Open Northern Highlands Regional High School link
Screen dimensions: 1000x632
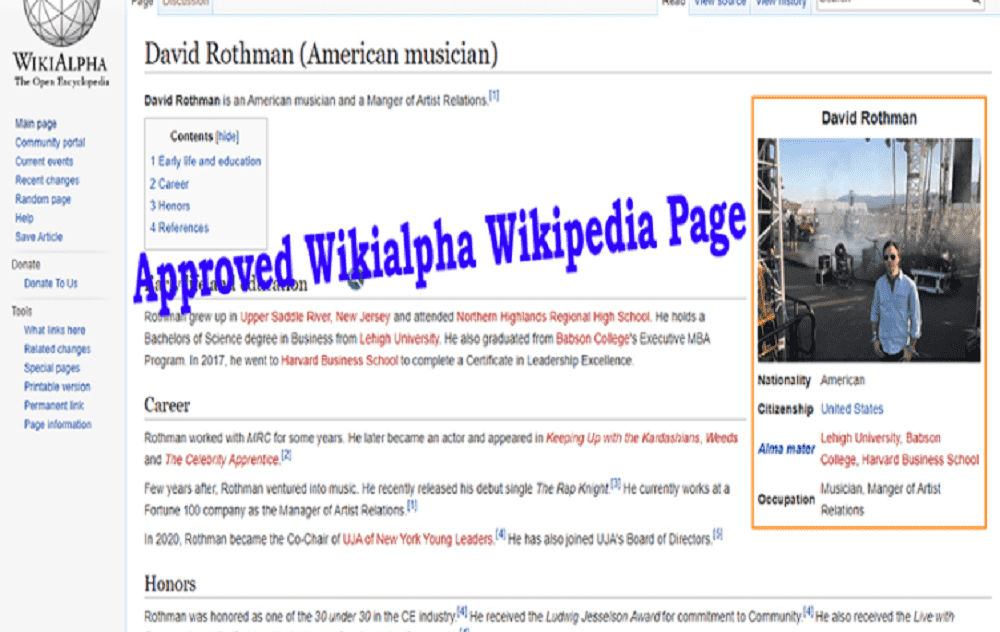click(552, 317)
